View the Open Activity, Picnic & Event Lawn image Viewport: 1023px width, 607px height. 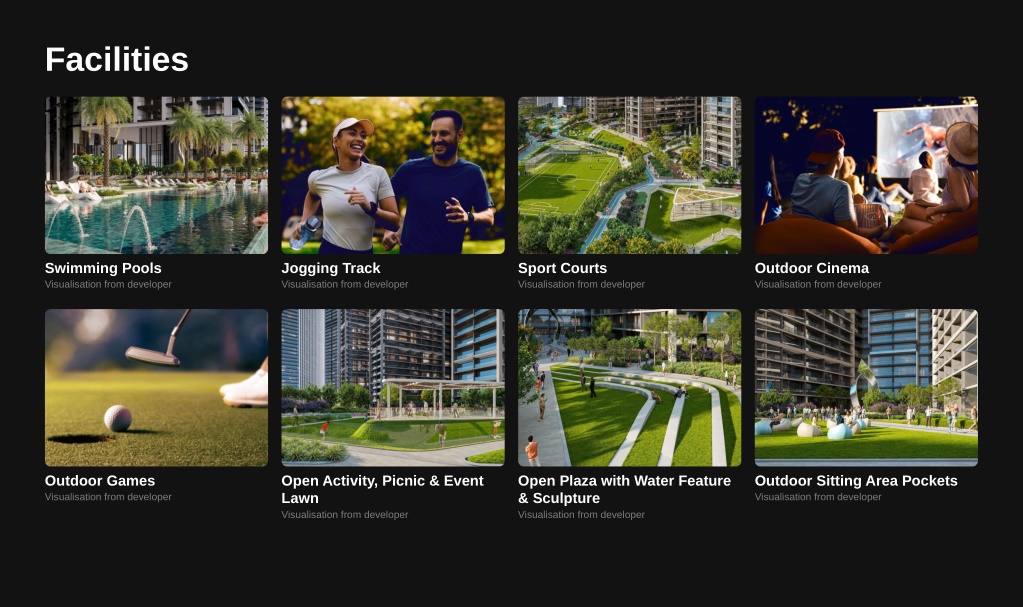393,388
